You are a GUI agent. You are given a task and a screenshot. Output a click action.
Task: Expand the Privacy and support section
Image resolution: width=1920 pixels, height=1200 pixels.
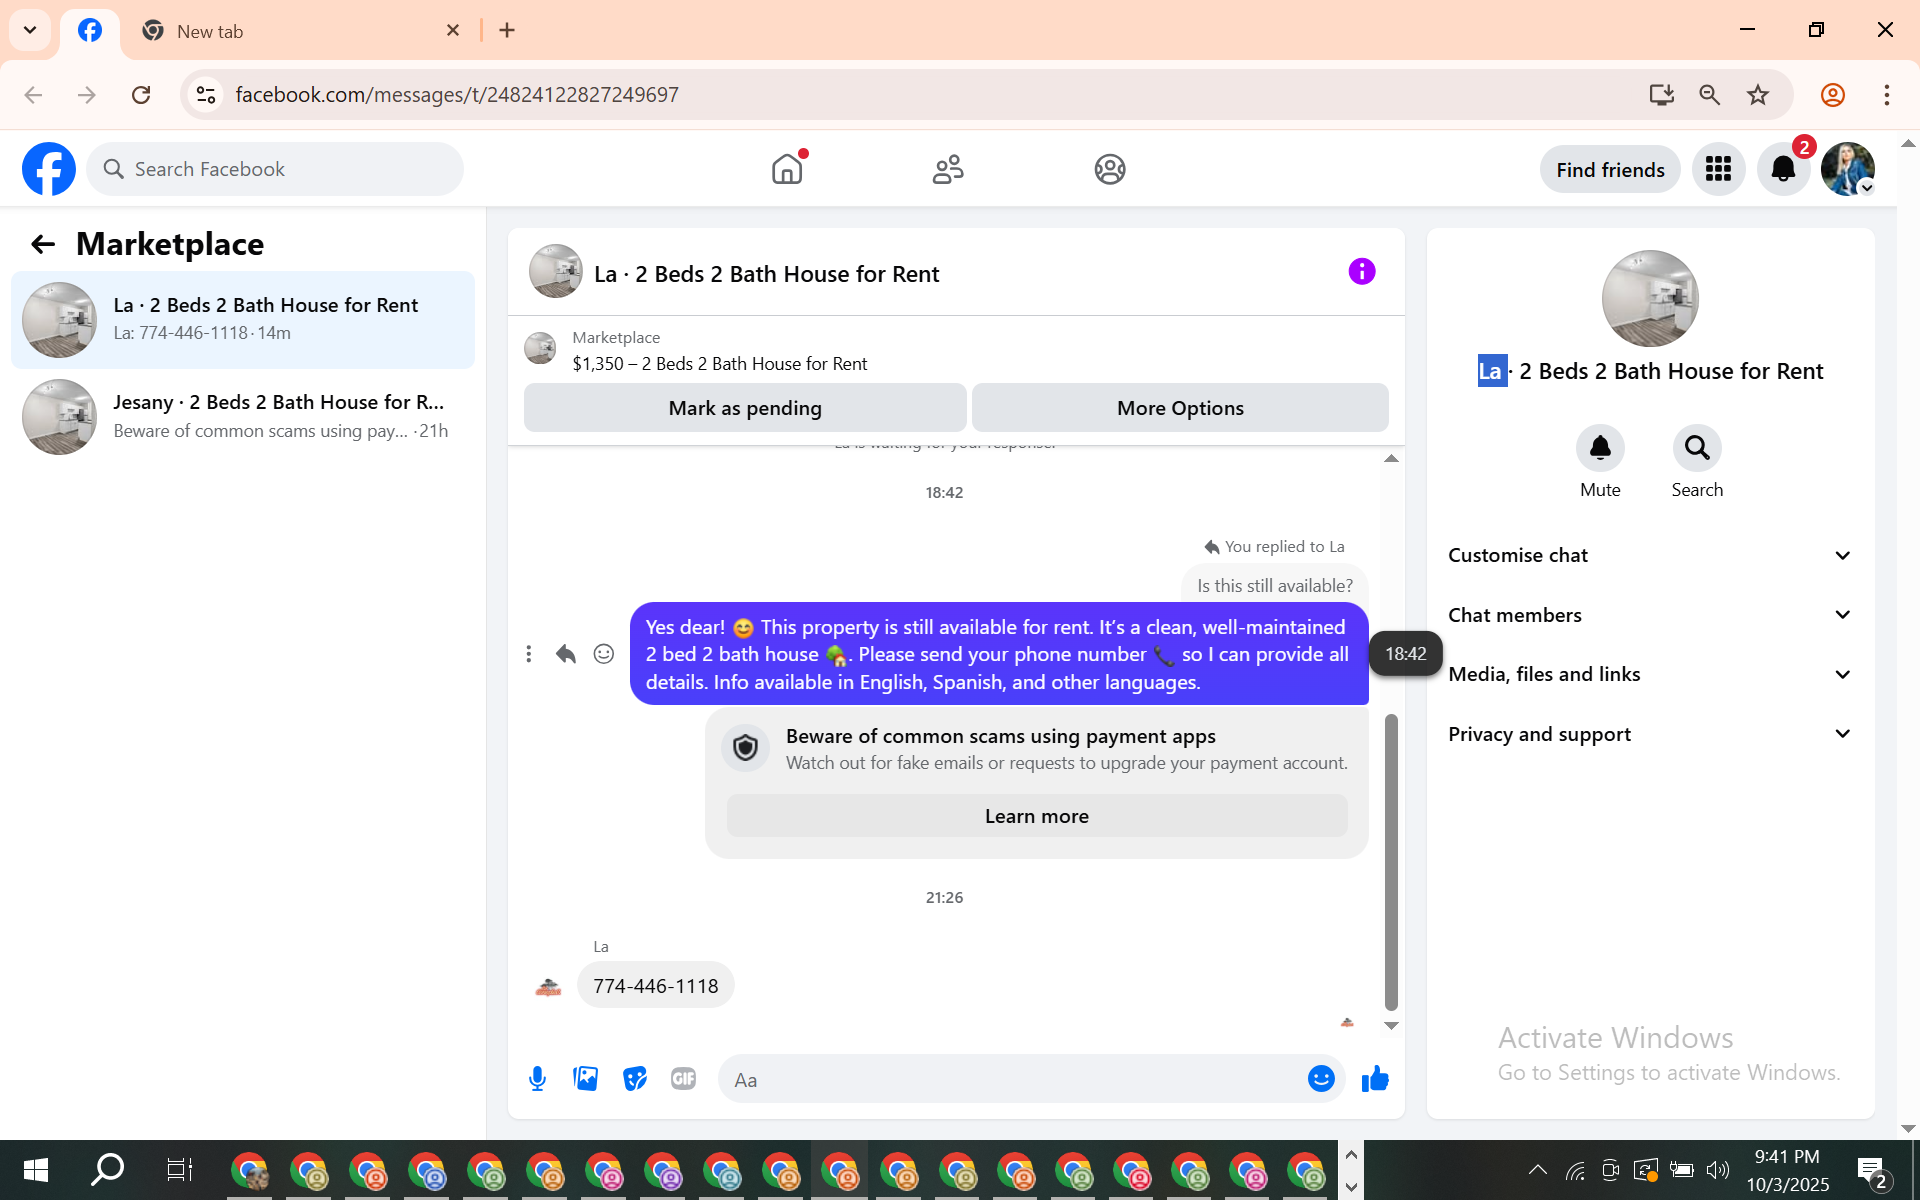click(1650, 734)
